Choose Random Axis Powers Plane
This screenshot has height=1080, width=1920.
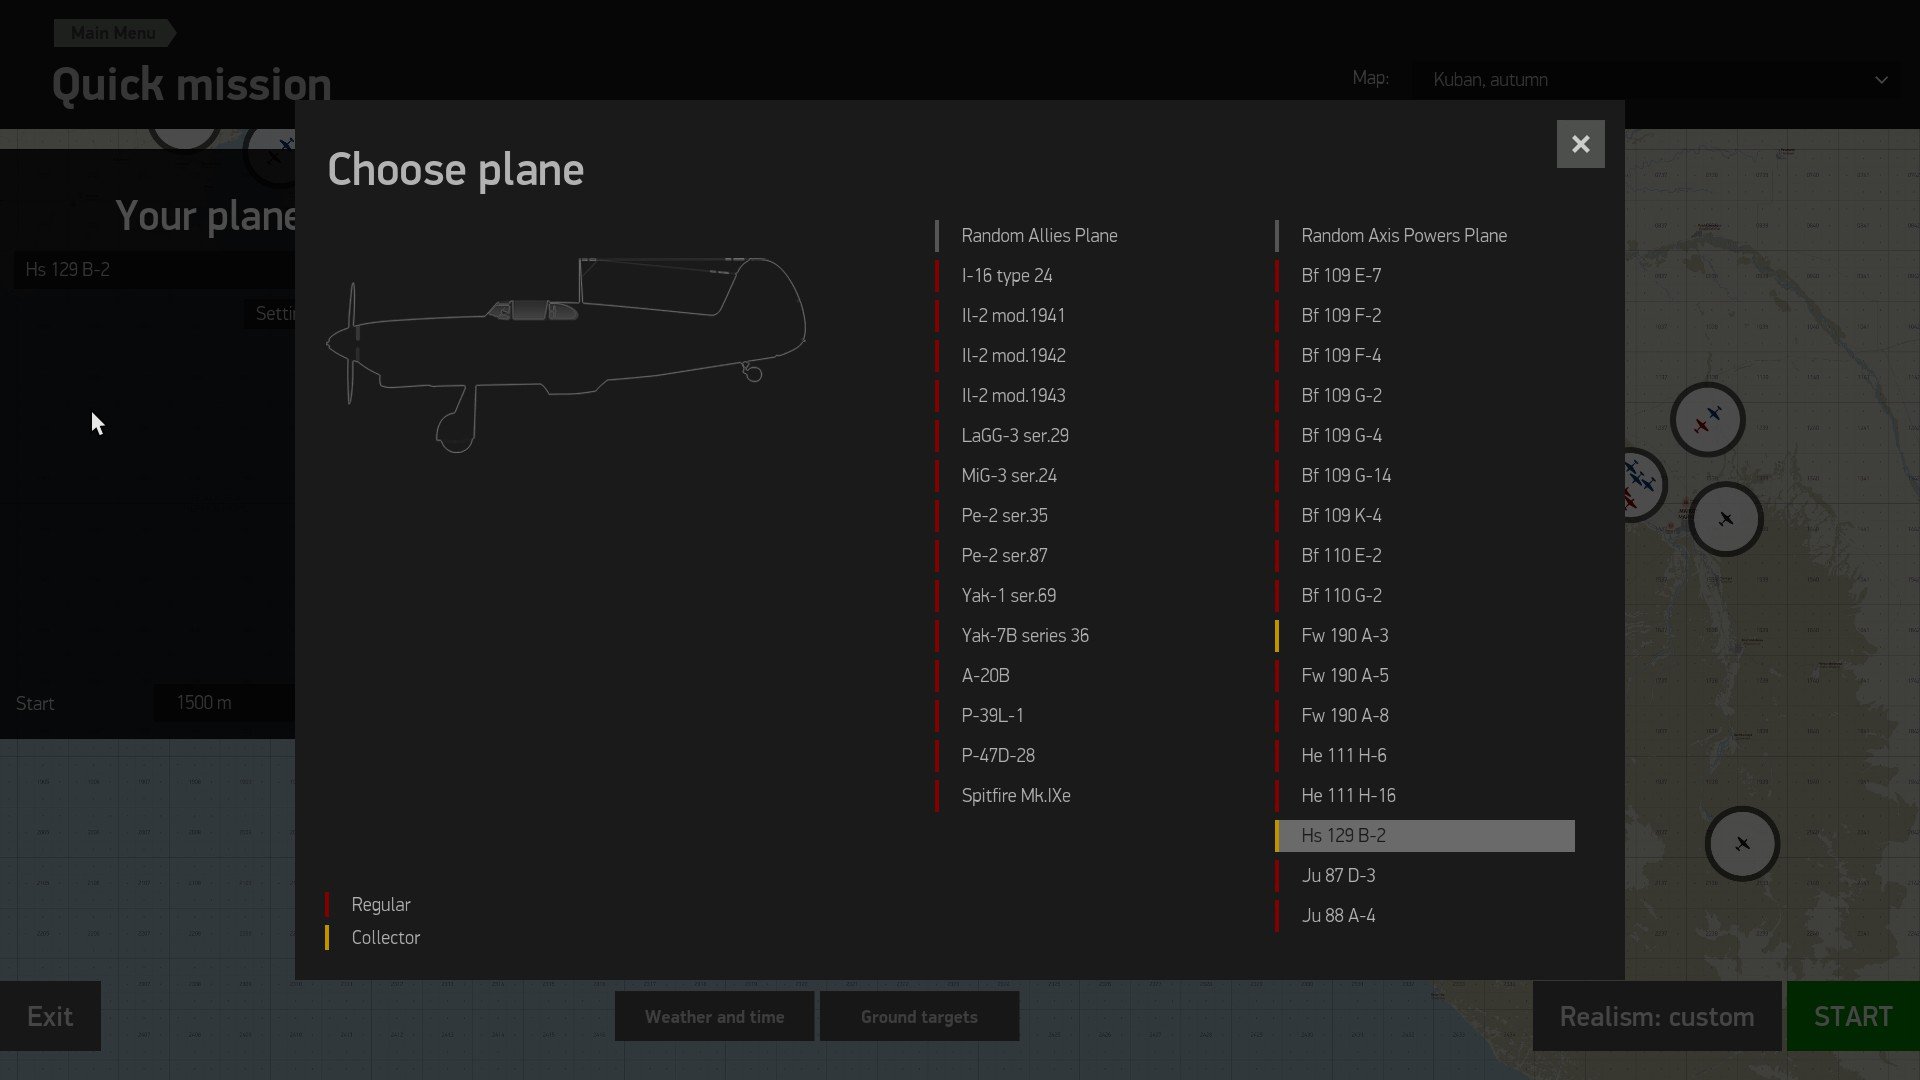(x=1403, y=236)
